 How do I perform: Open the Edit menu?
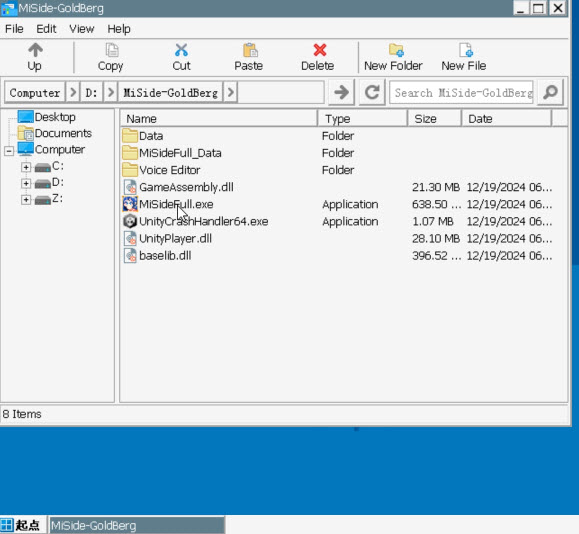coord(46,29)
